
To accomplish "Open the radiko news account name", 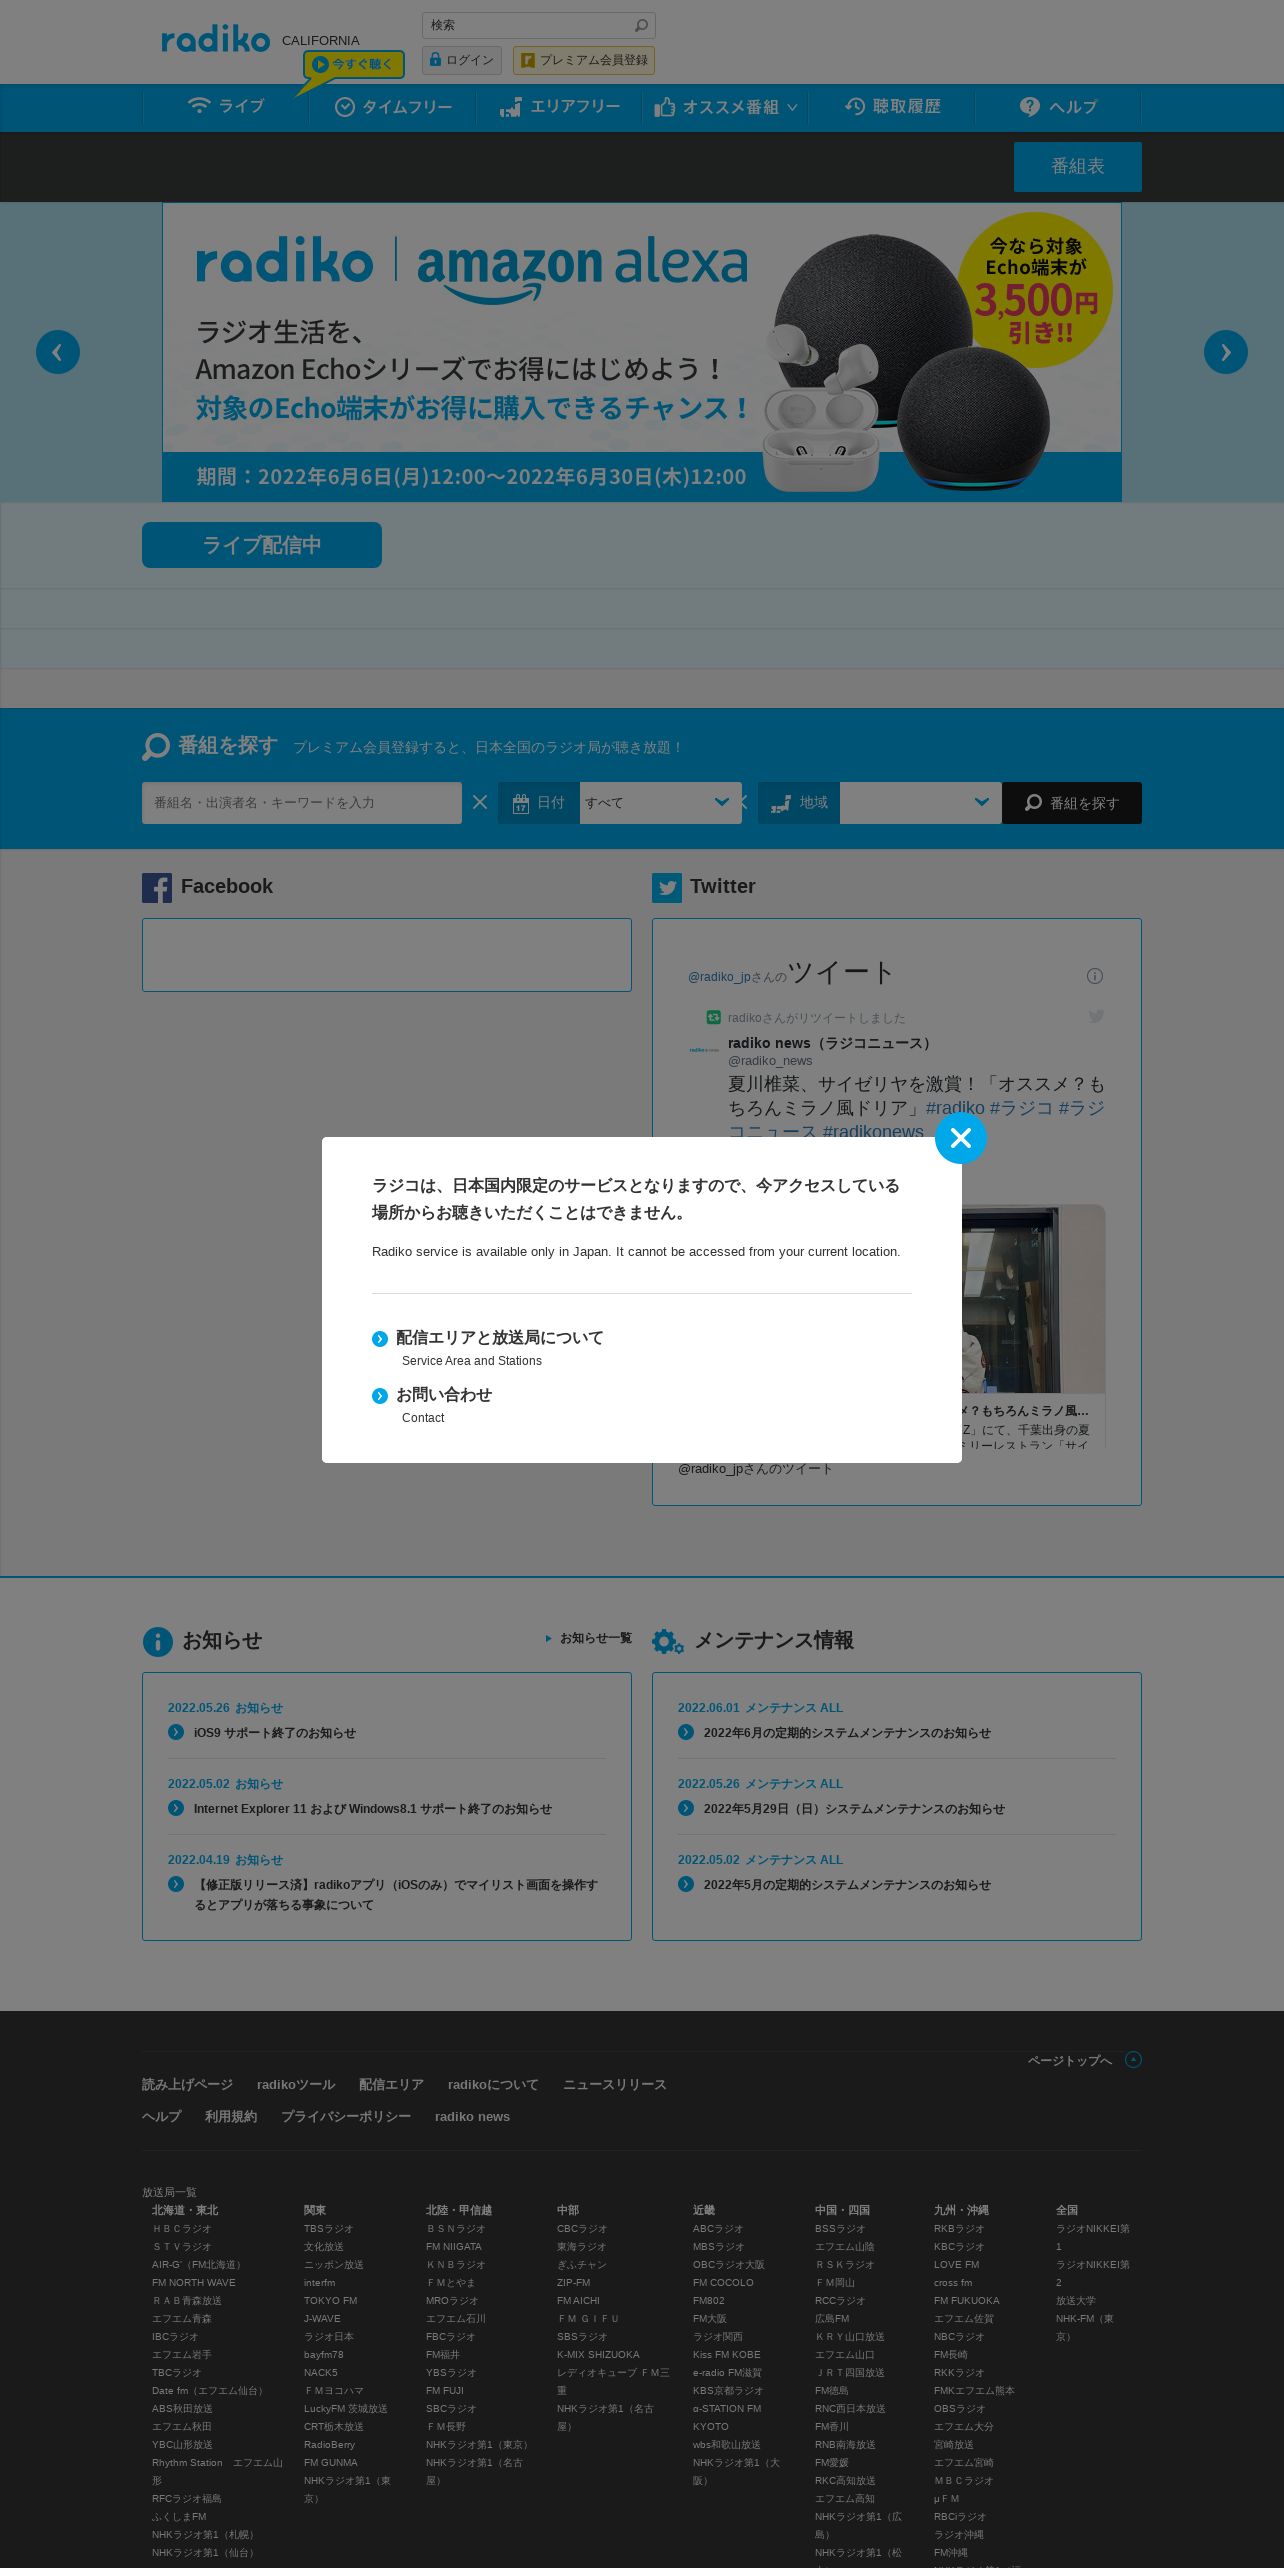I will tap(832, 1043).
